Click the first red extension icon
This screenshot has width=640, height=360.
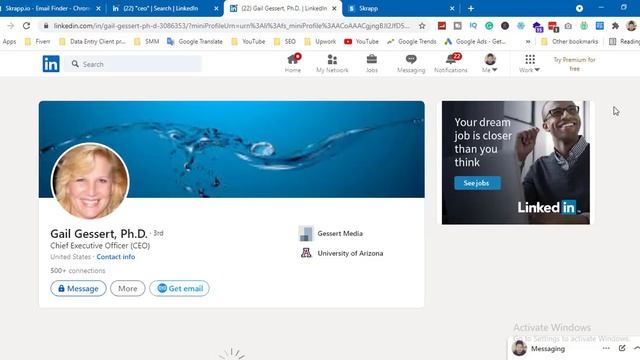[442, 26]
